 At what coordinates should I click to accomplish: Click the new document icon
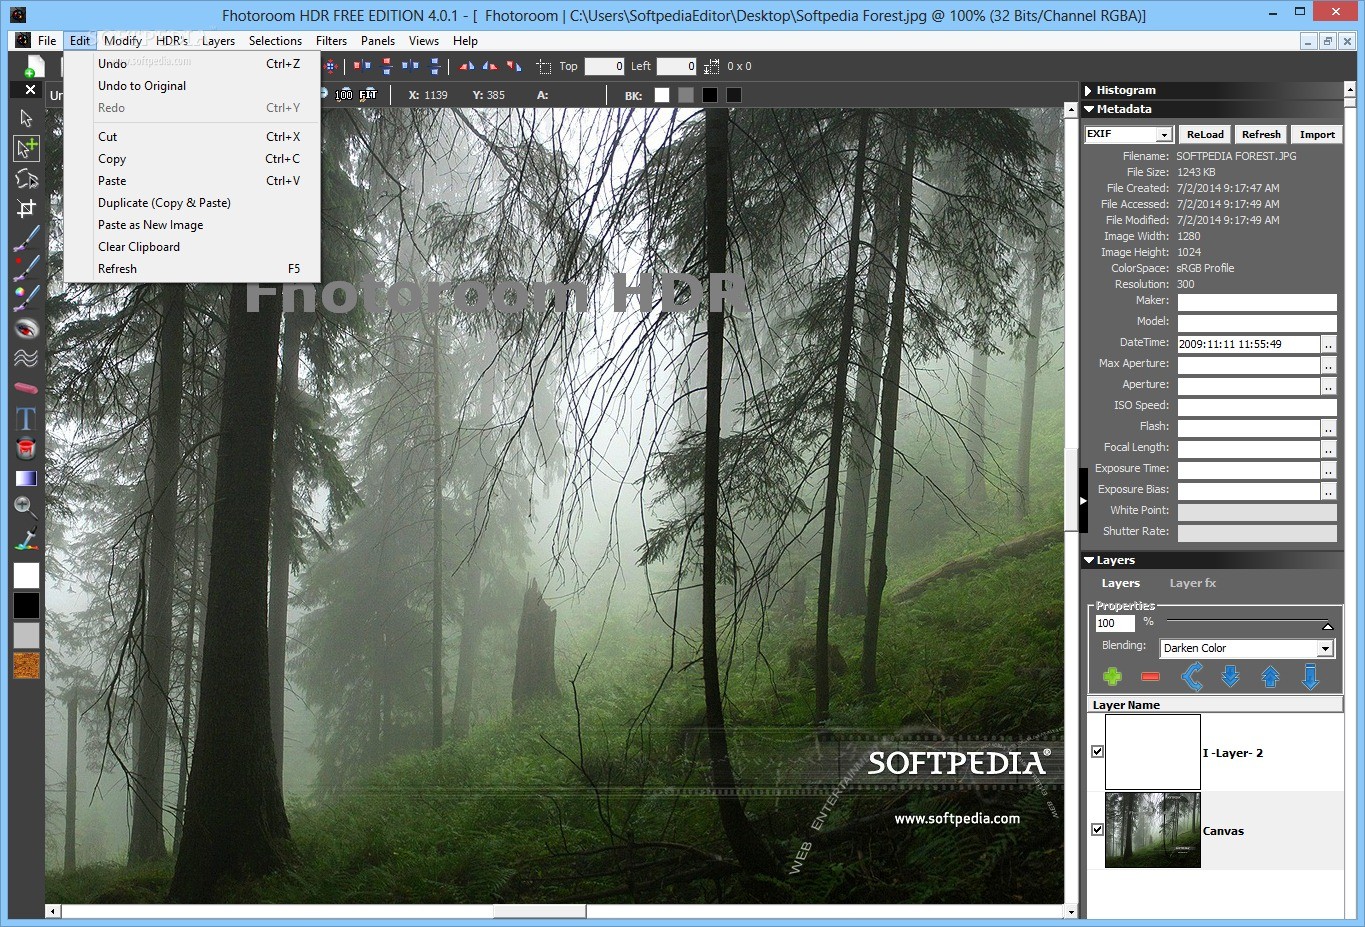coord(34,66)
